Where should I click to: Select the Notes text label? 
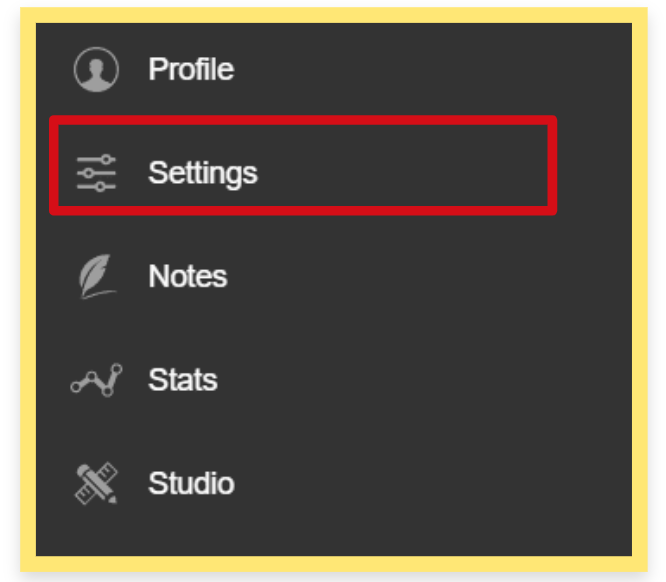tap(187, 277)
